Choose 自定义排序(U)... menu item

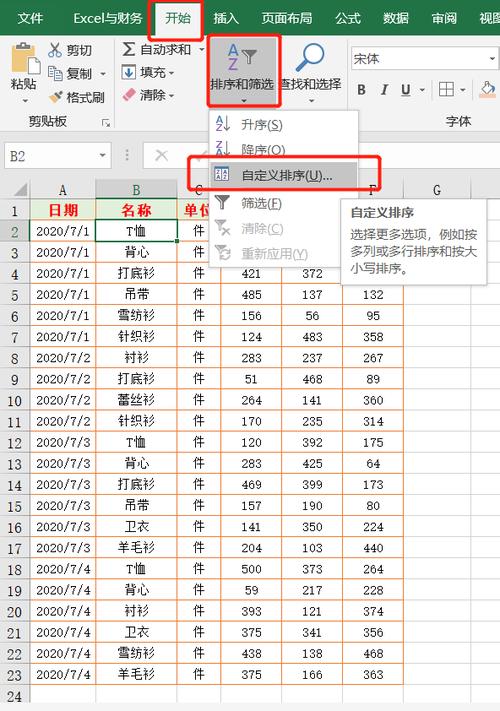(x=284, y=175)
